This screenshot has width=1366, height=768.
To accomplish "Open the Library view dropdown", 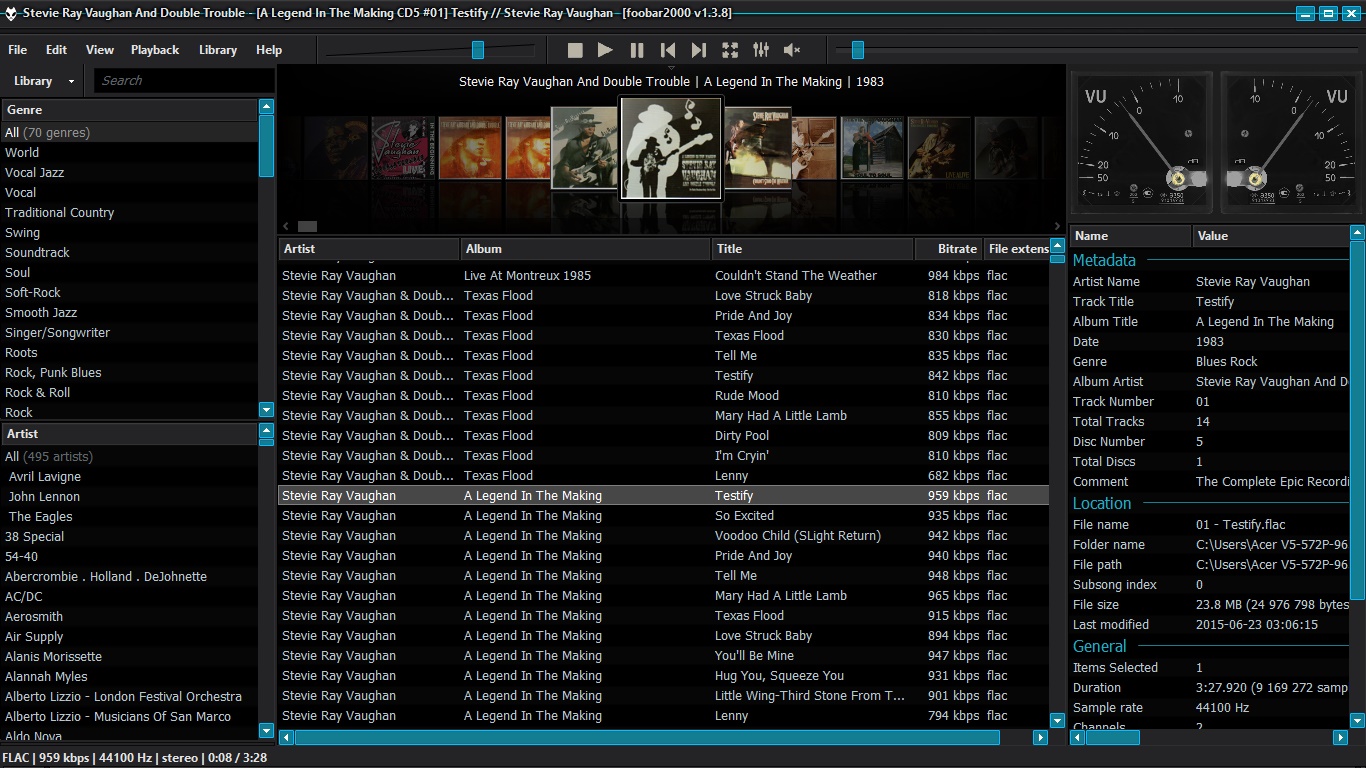I will coord(44,81).
